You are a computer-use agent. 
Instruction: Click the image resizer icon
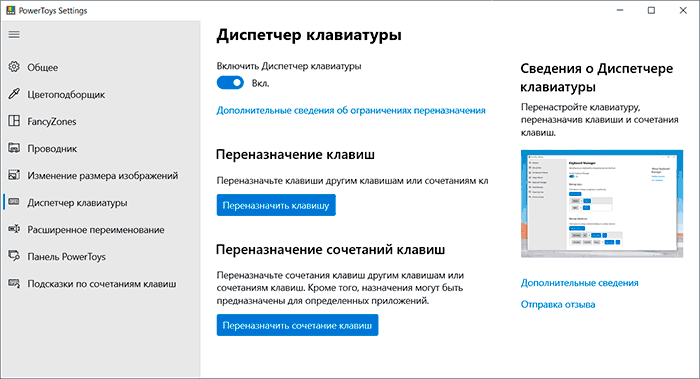click(x=14, y=175)
